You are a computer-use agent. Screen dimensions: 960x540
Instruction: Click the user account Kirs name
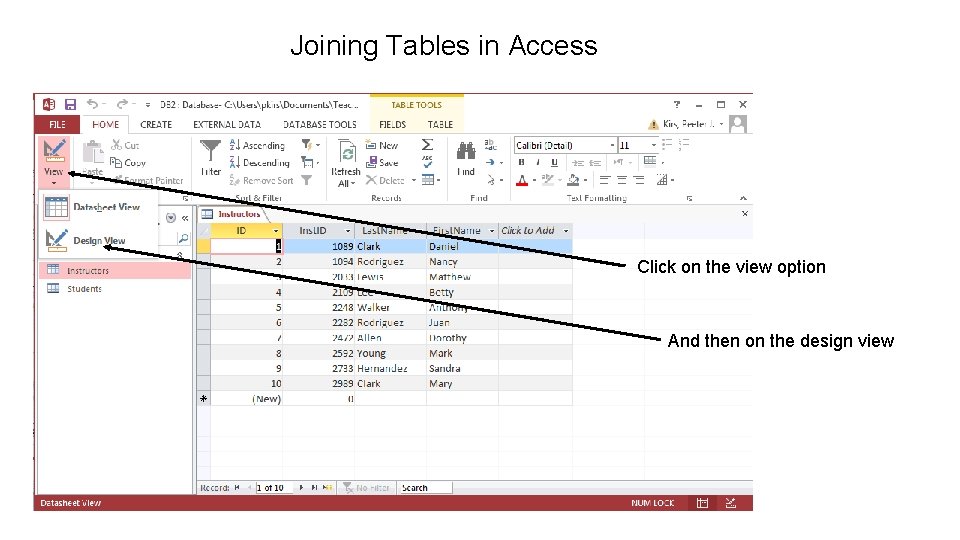tap(688, 124)
